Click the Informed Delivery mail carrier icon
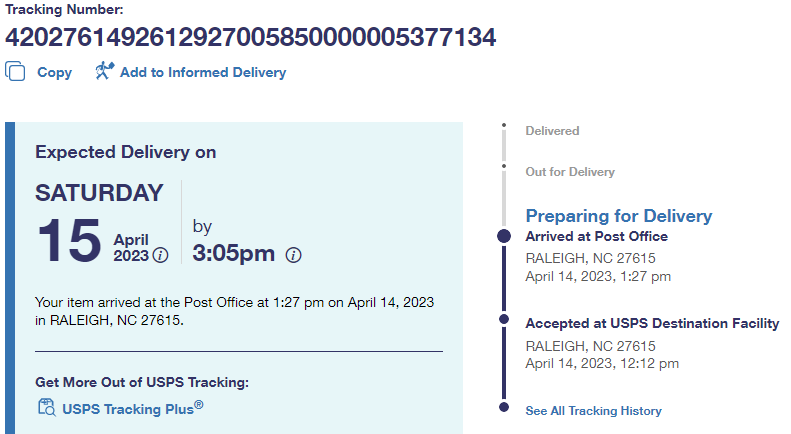 [104, 71]
